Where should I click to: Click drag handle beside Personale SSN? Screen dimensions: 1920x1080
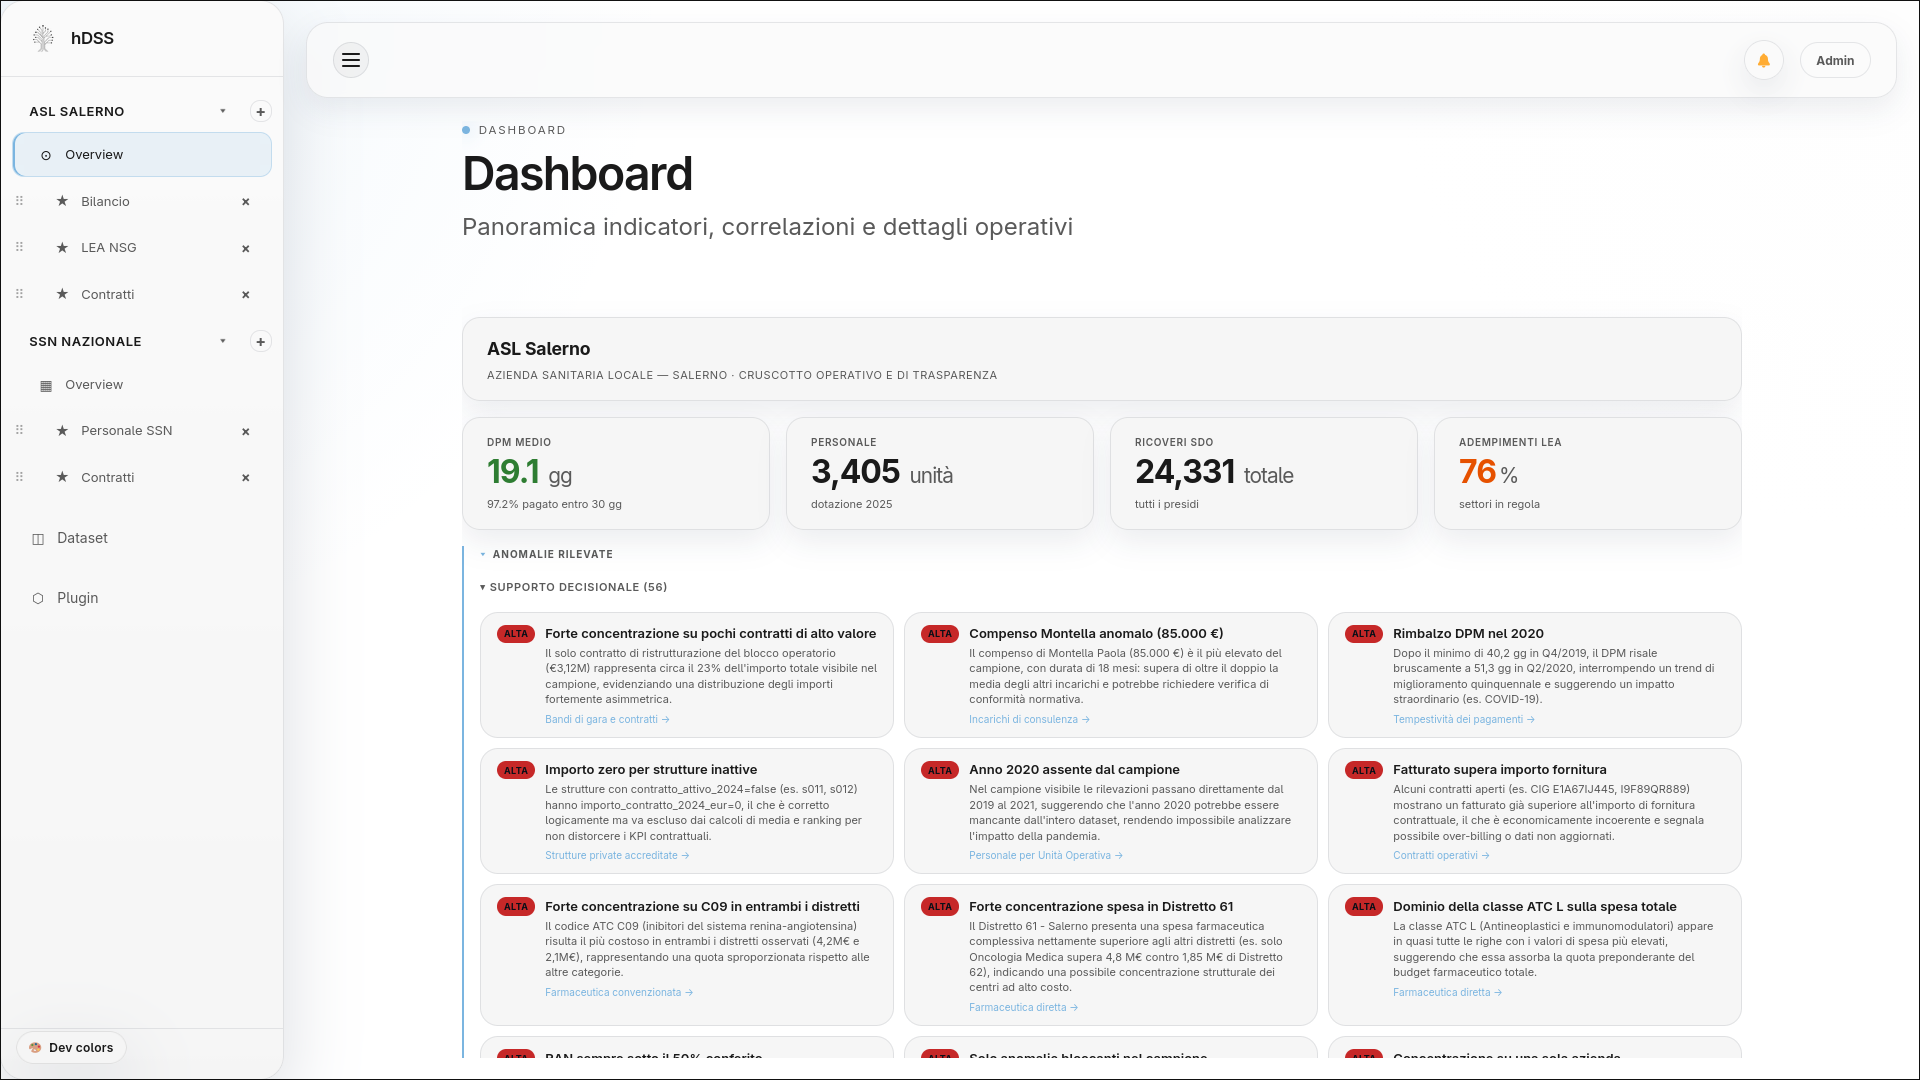[x=19, y=430]
